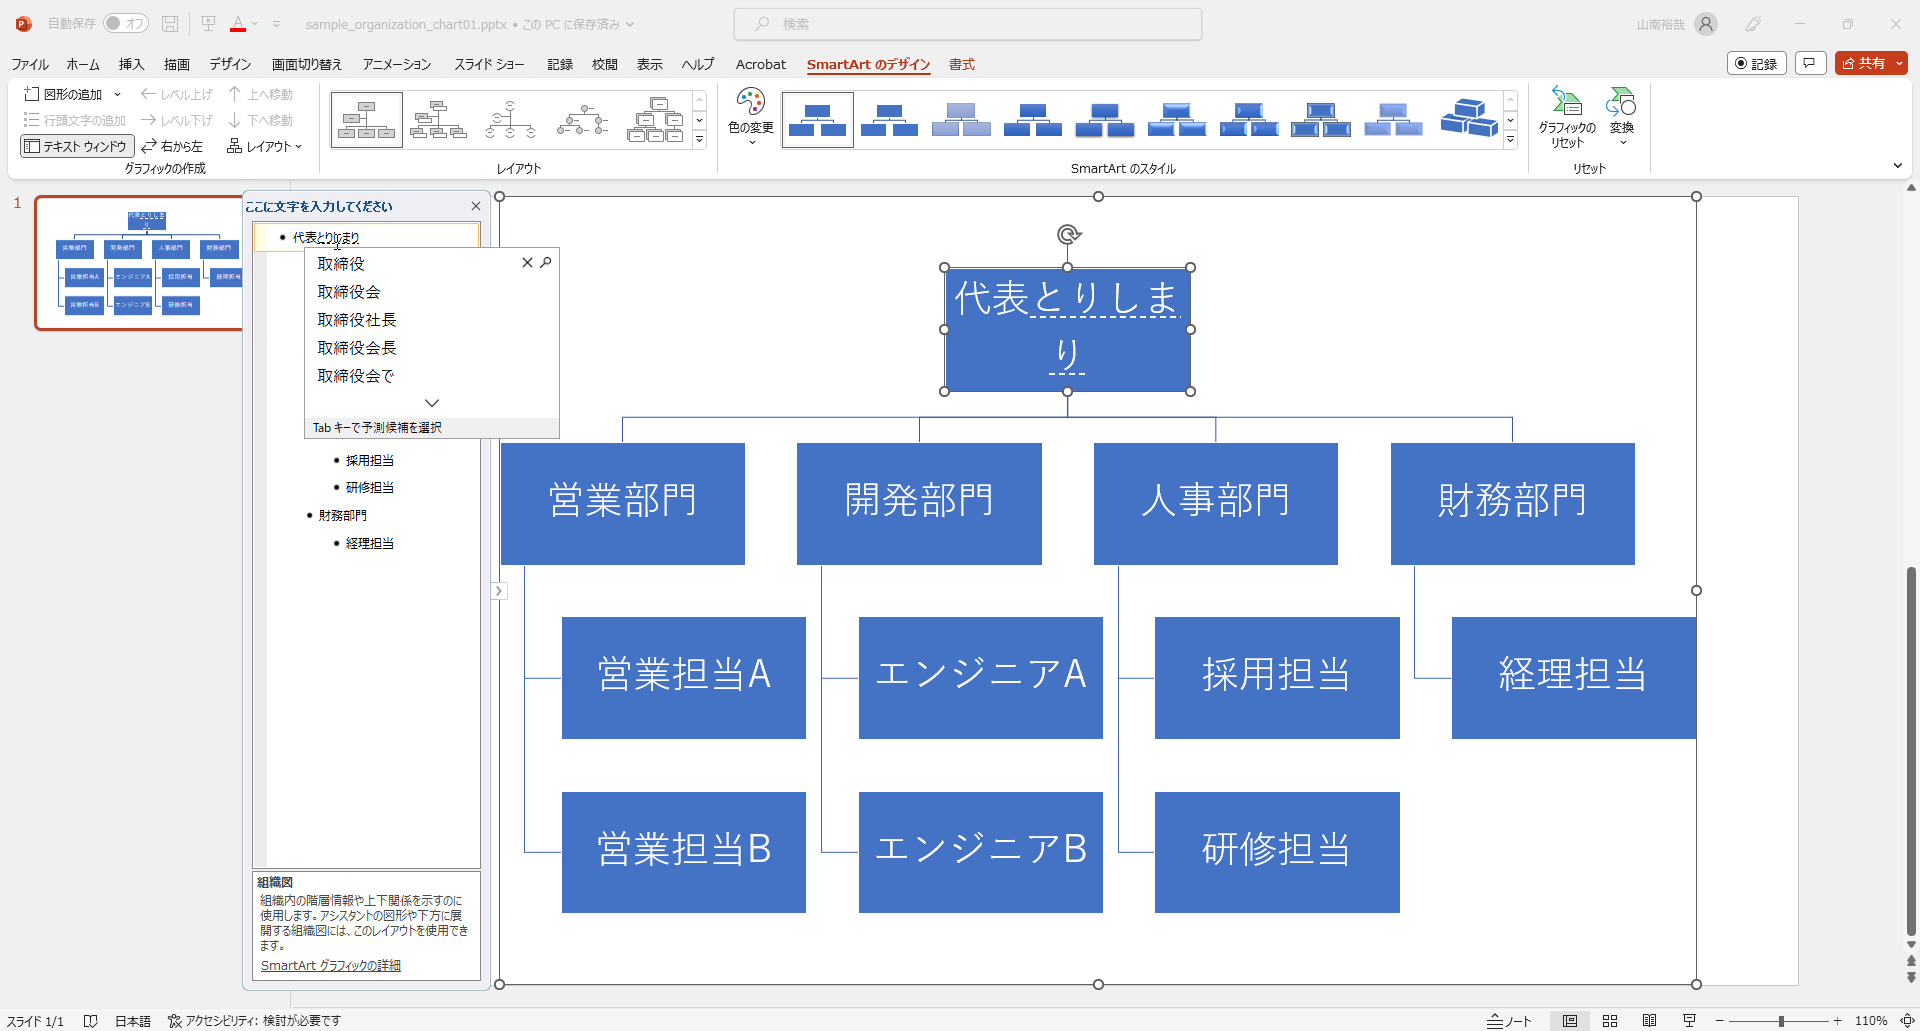Expand more IME prediction candidates
This screenshot has height=1031, width=1920.
(x=432, y=403)
